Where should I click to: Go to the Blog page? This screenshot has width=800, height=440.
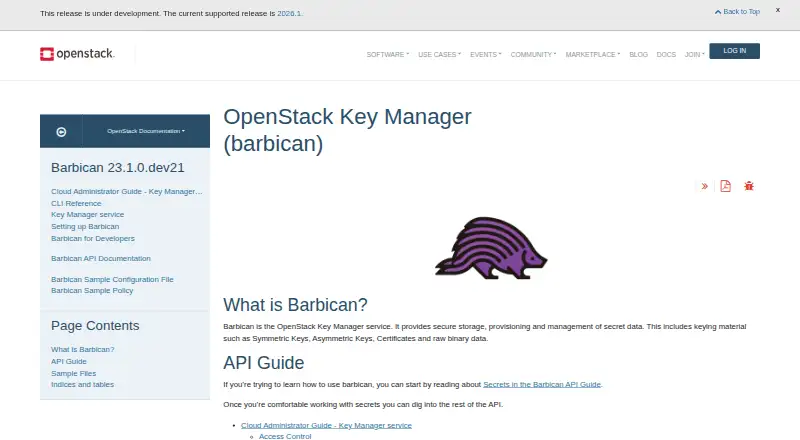[638, 55]
